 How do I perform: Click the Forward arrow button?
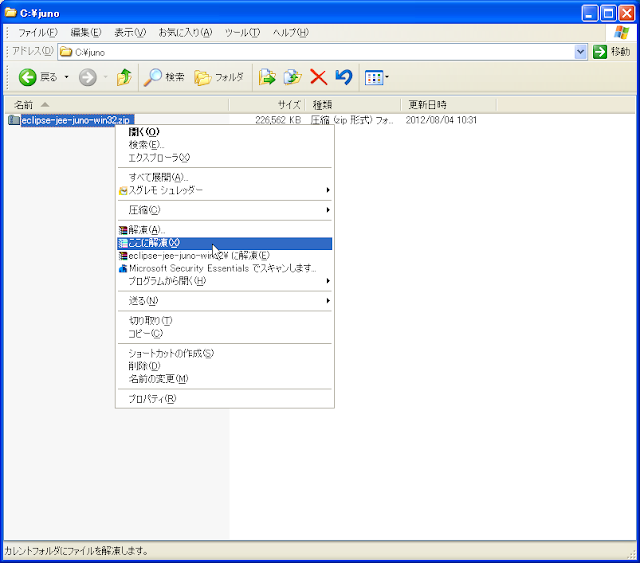tap(88, 77)
